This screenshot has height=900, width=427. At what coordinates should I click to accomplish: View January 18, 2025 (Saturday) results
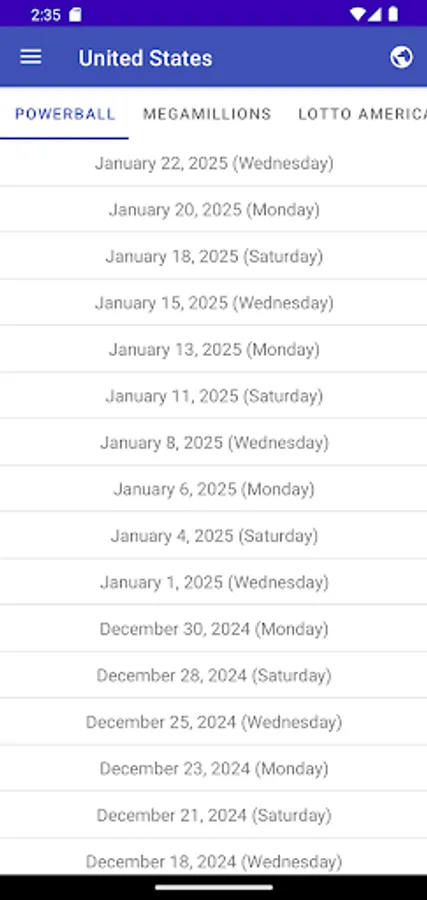pyautogui.click(x=214, y=256)
